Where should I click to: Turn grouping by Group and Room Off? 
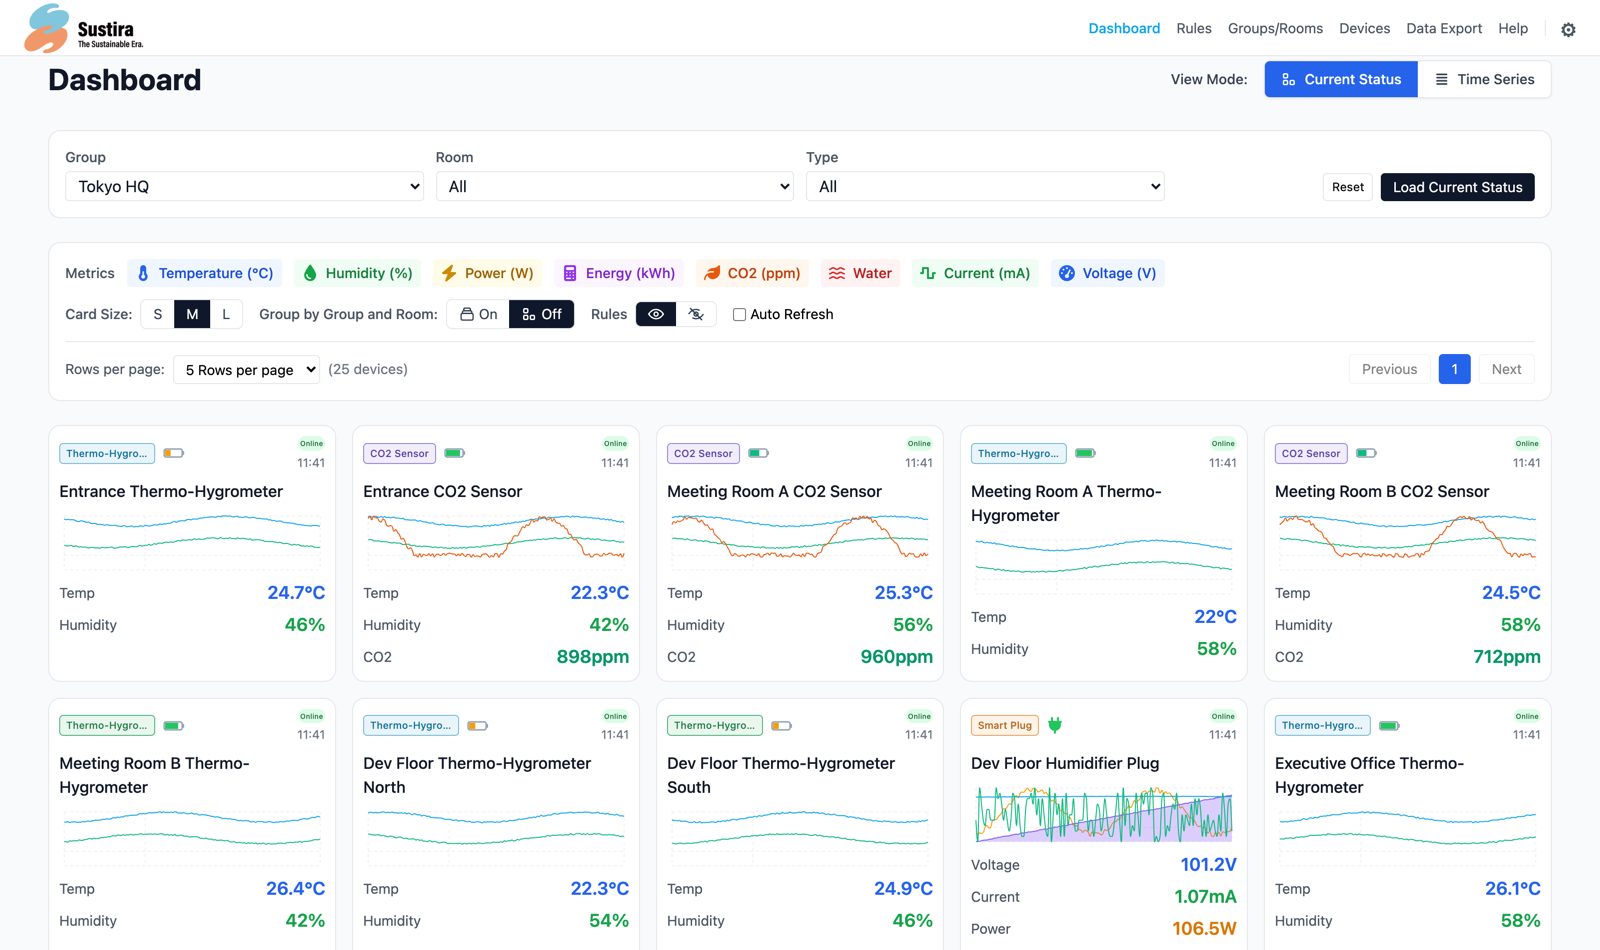(542, 314)
